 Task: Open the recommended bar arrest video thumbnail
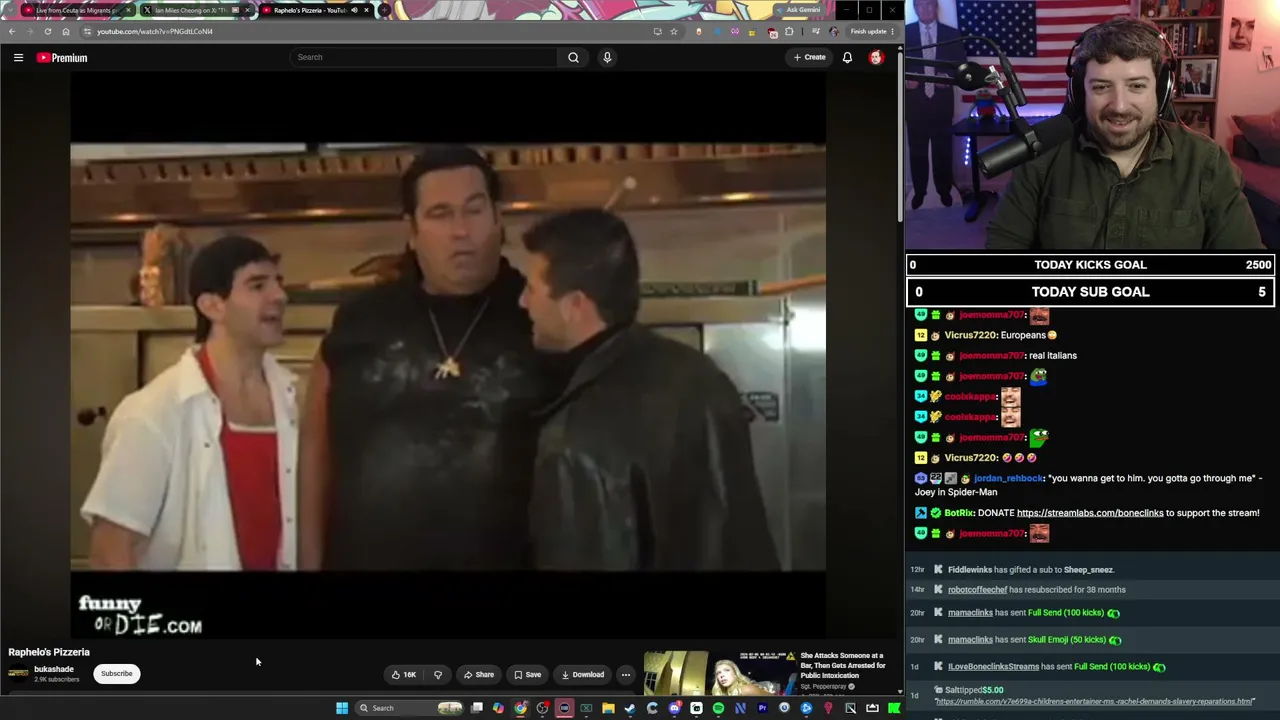tap(718, 672)
